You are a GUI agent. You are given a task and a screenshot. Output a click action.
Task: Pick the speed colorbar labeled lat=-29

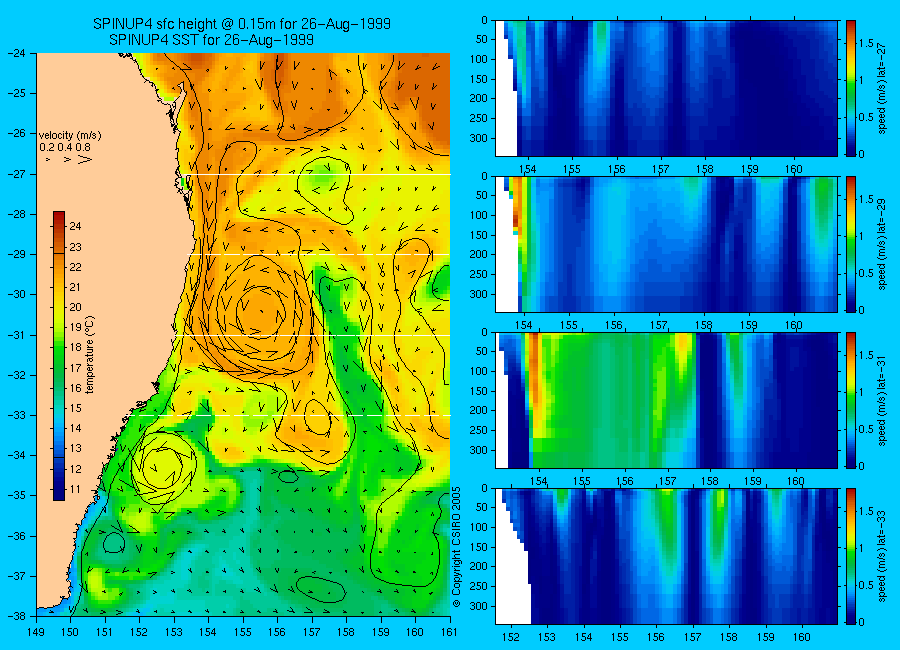coord(850,244)
